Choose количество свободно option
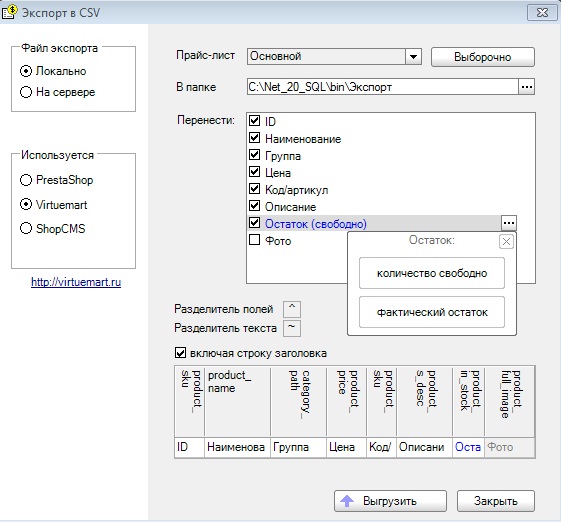Image resolution: width=561 pixels, height=522 pixels. 432,273
